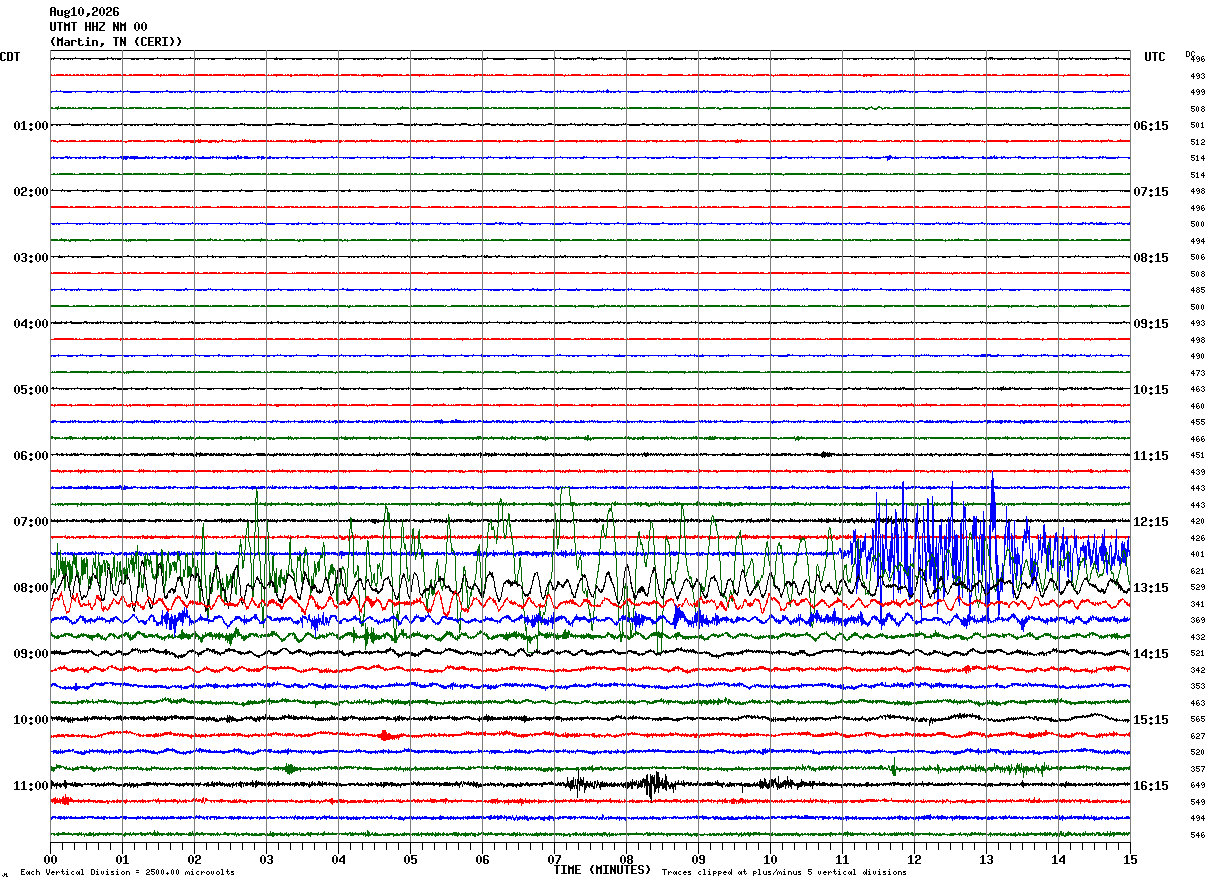
Task: Click the 07:00 CDT row label
Action: (x=31, y=522)
